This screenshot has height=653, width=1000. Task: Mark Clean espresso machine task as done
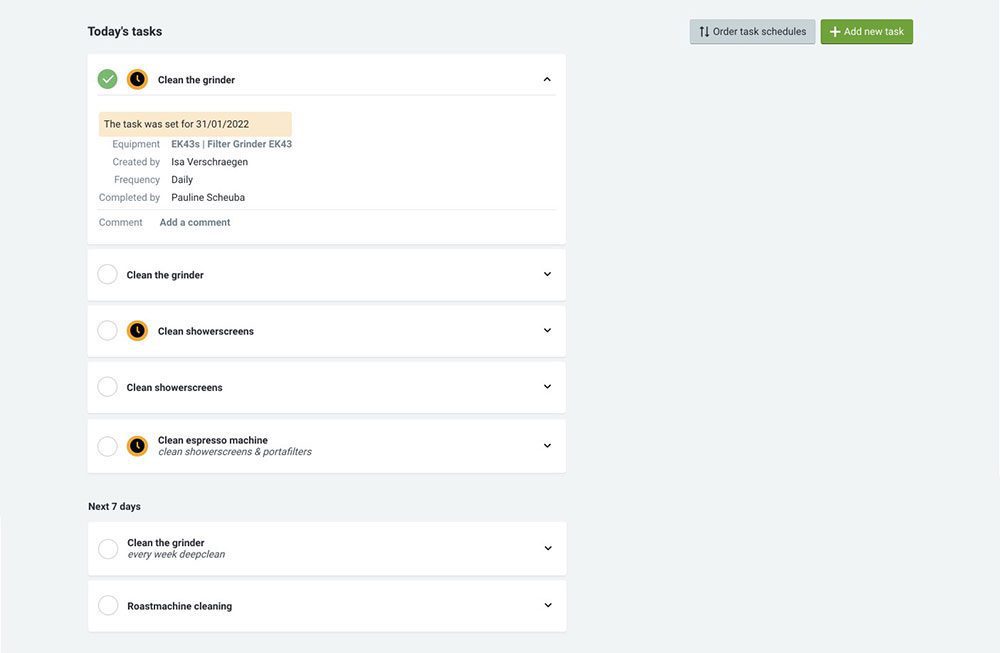(x=108, y=446)
